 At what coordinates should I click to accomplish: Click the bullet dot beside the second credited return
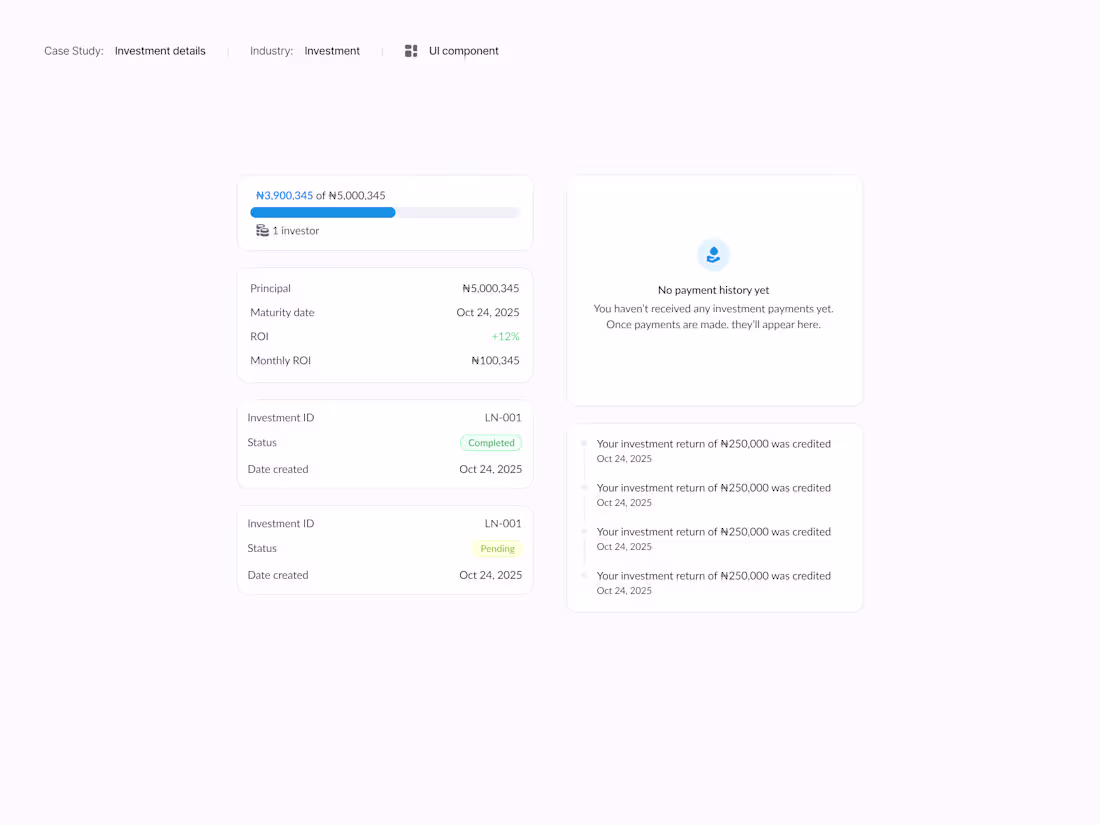click(x=583, y=487)
